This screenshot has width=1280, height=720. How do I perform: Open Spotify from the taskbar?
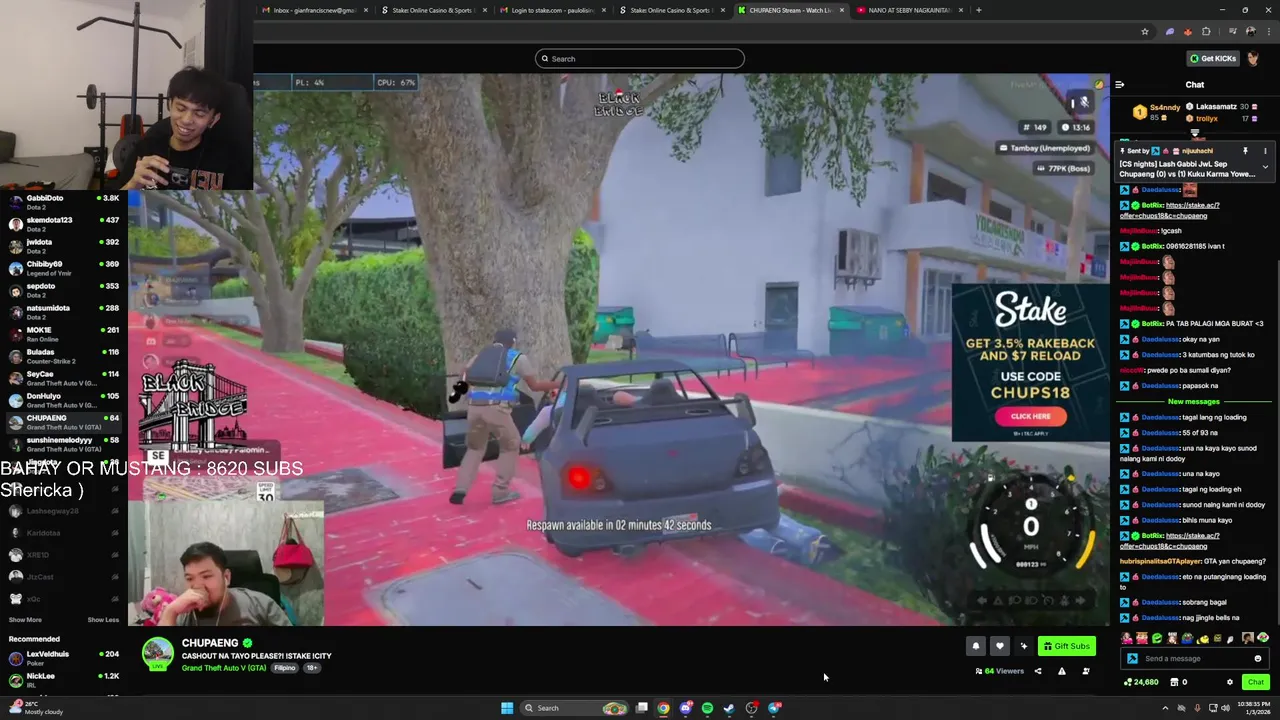tap(707, 708)
